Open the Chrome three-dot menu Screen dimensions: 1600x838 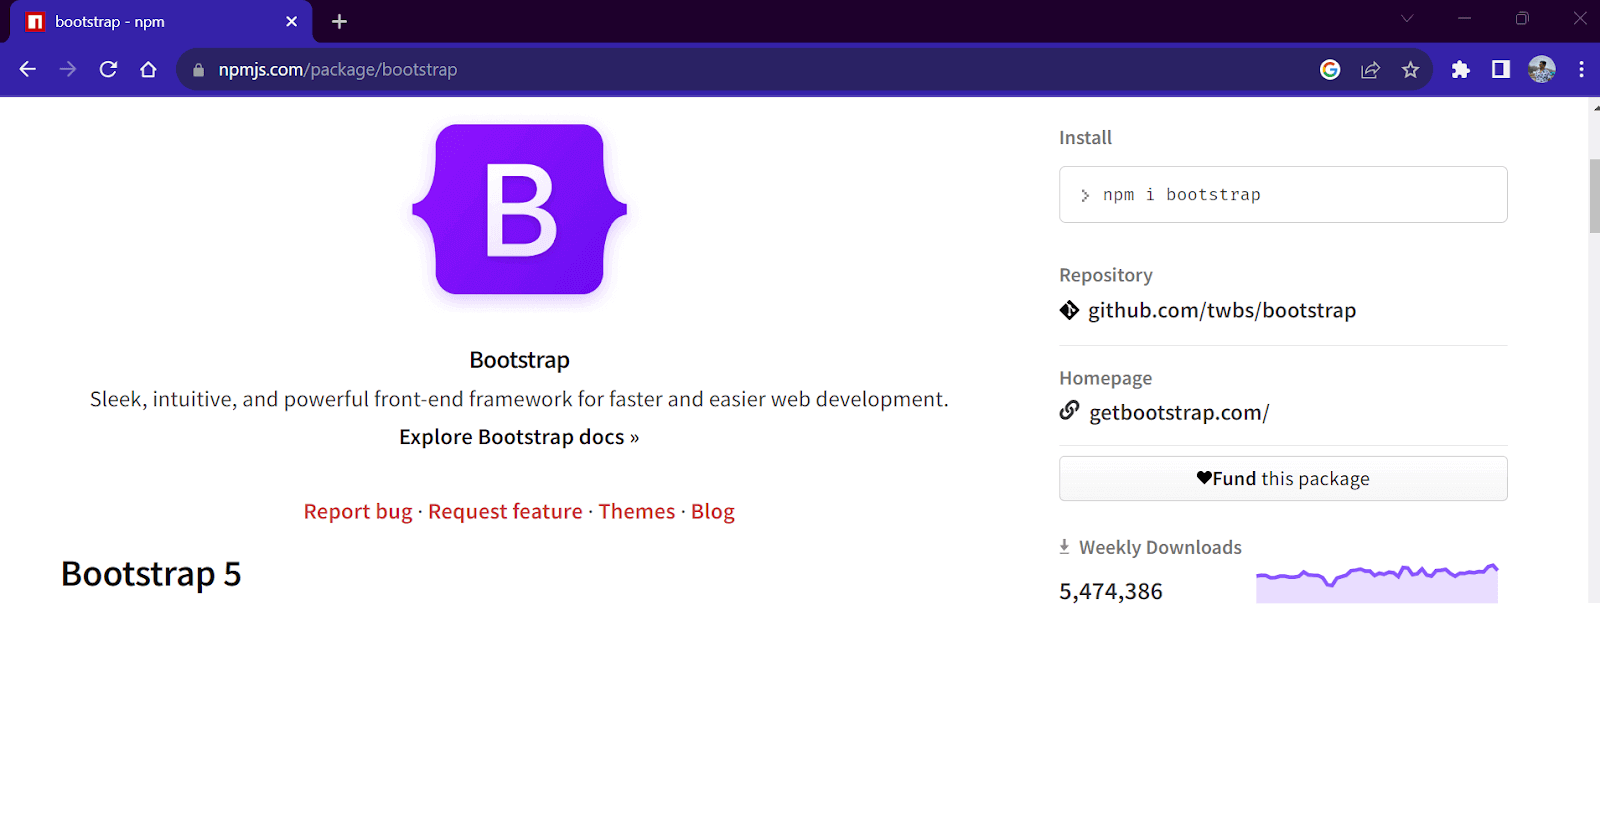1581,69
